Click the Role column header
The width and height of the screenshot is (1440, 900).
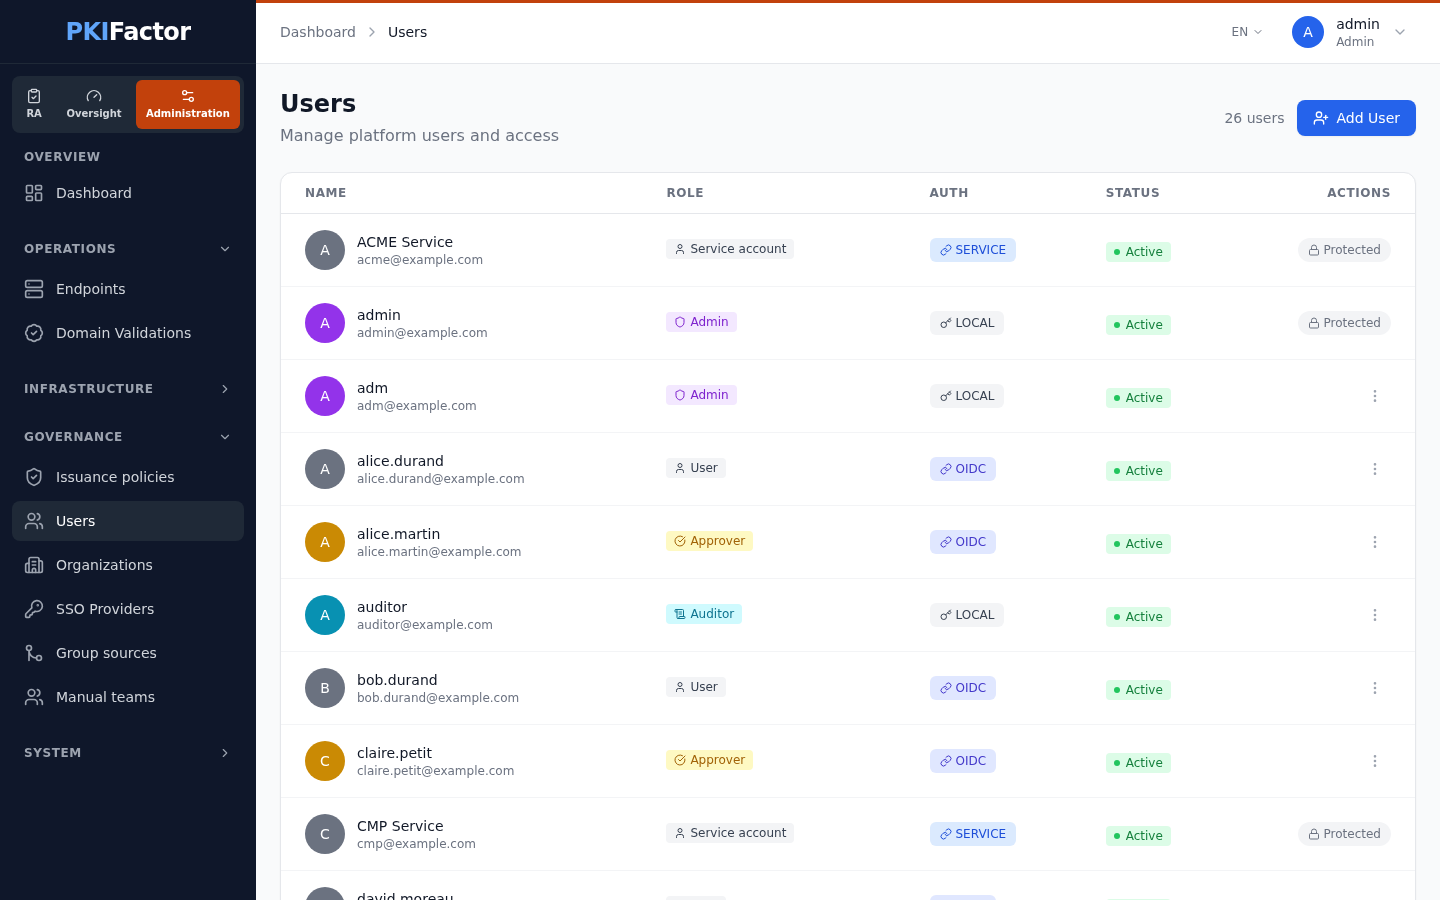click(x=685, y=193)
